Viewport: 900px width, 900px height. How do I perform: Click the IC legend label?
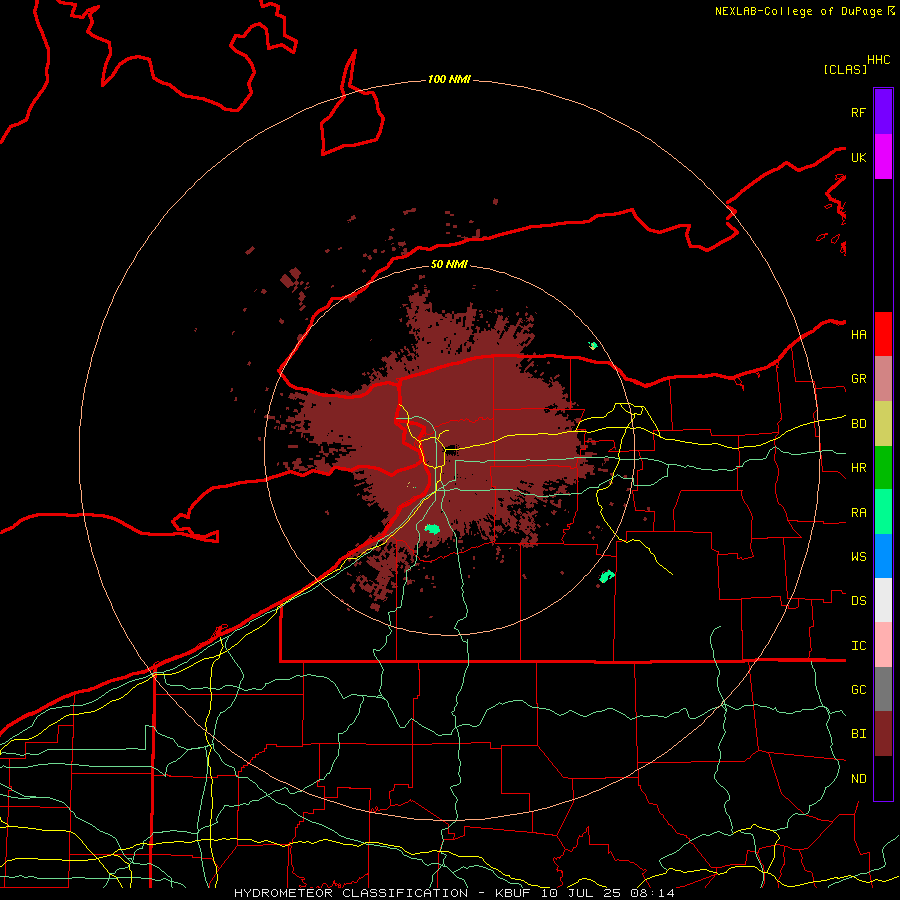pos(858,646)
